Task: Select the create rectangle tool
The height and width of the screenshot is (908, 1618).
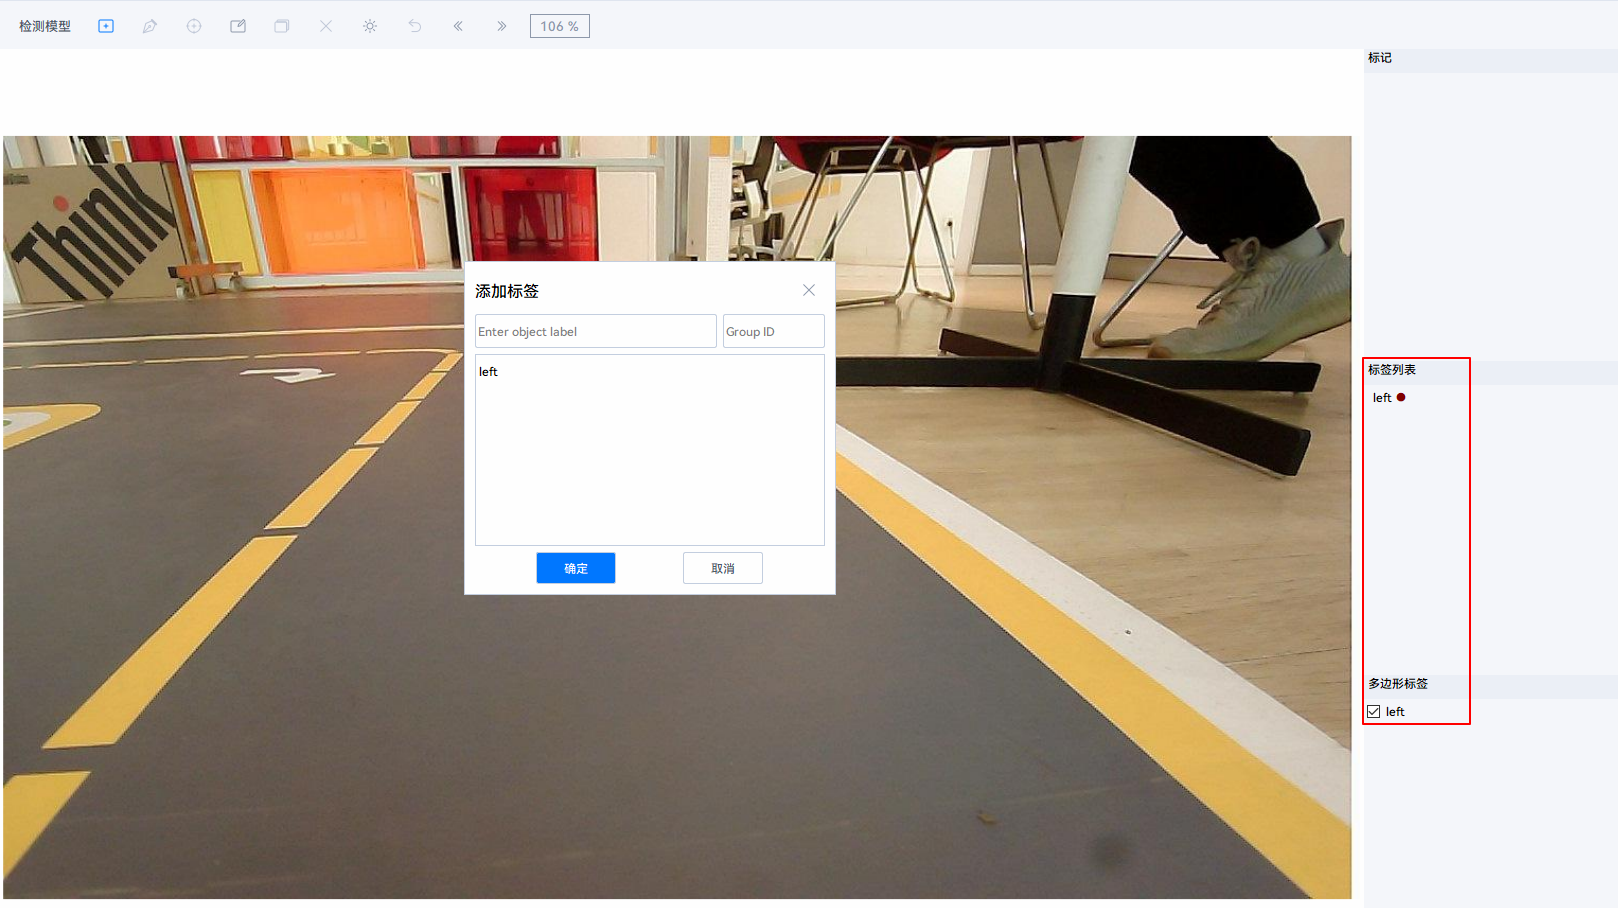Action: 106,26
